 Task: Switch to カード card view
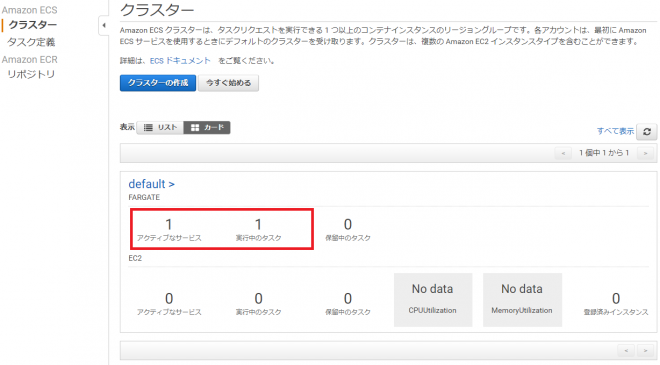207,128
